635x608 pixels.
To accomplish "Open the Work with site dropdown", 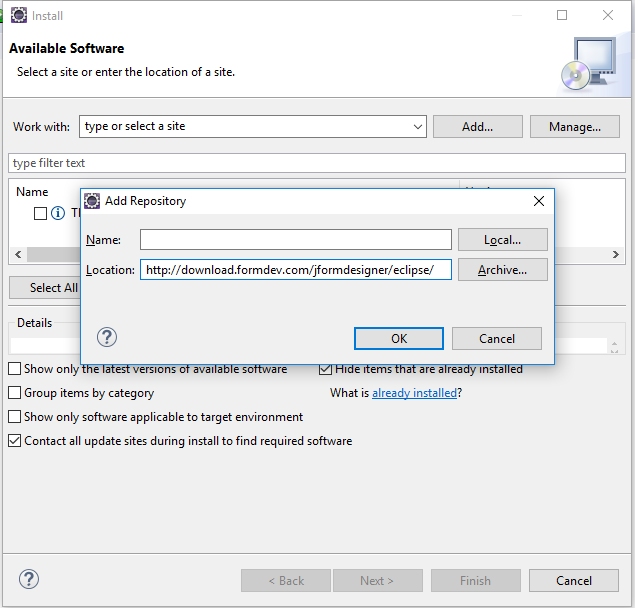I will point(418,127).
